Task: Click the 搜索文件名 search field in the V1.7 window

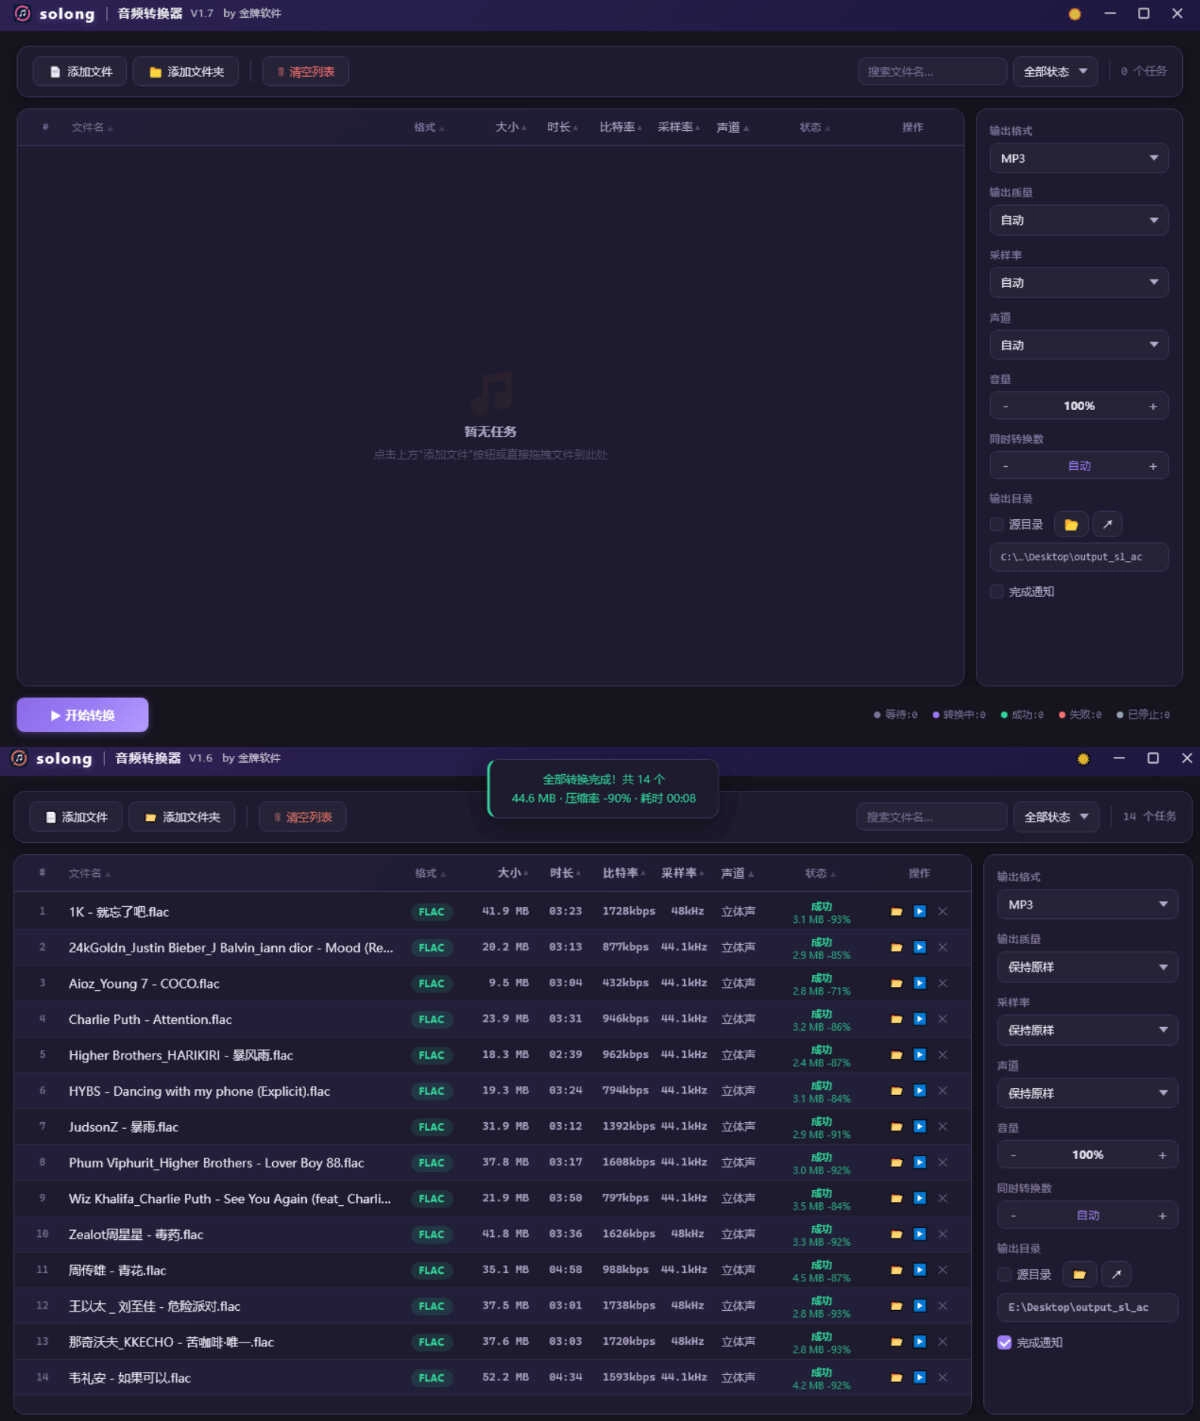Action: (x=931, y=72)
